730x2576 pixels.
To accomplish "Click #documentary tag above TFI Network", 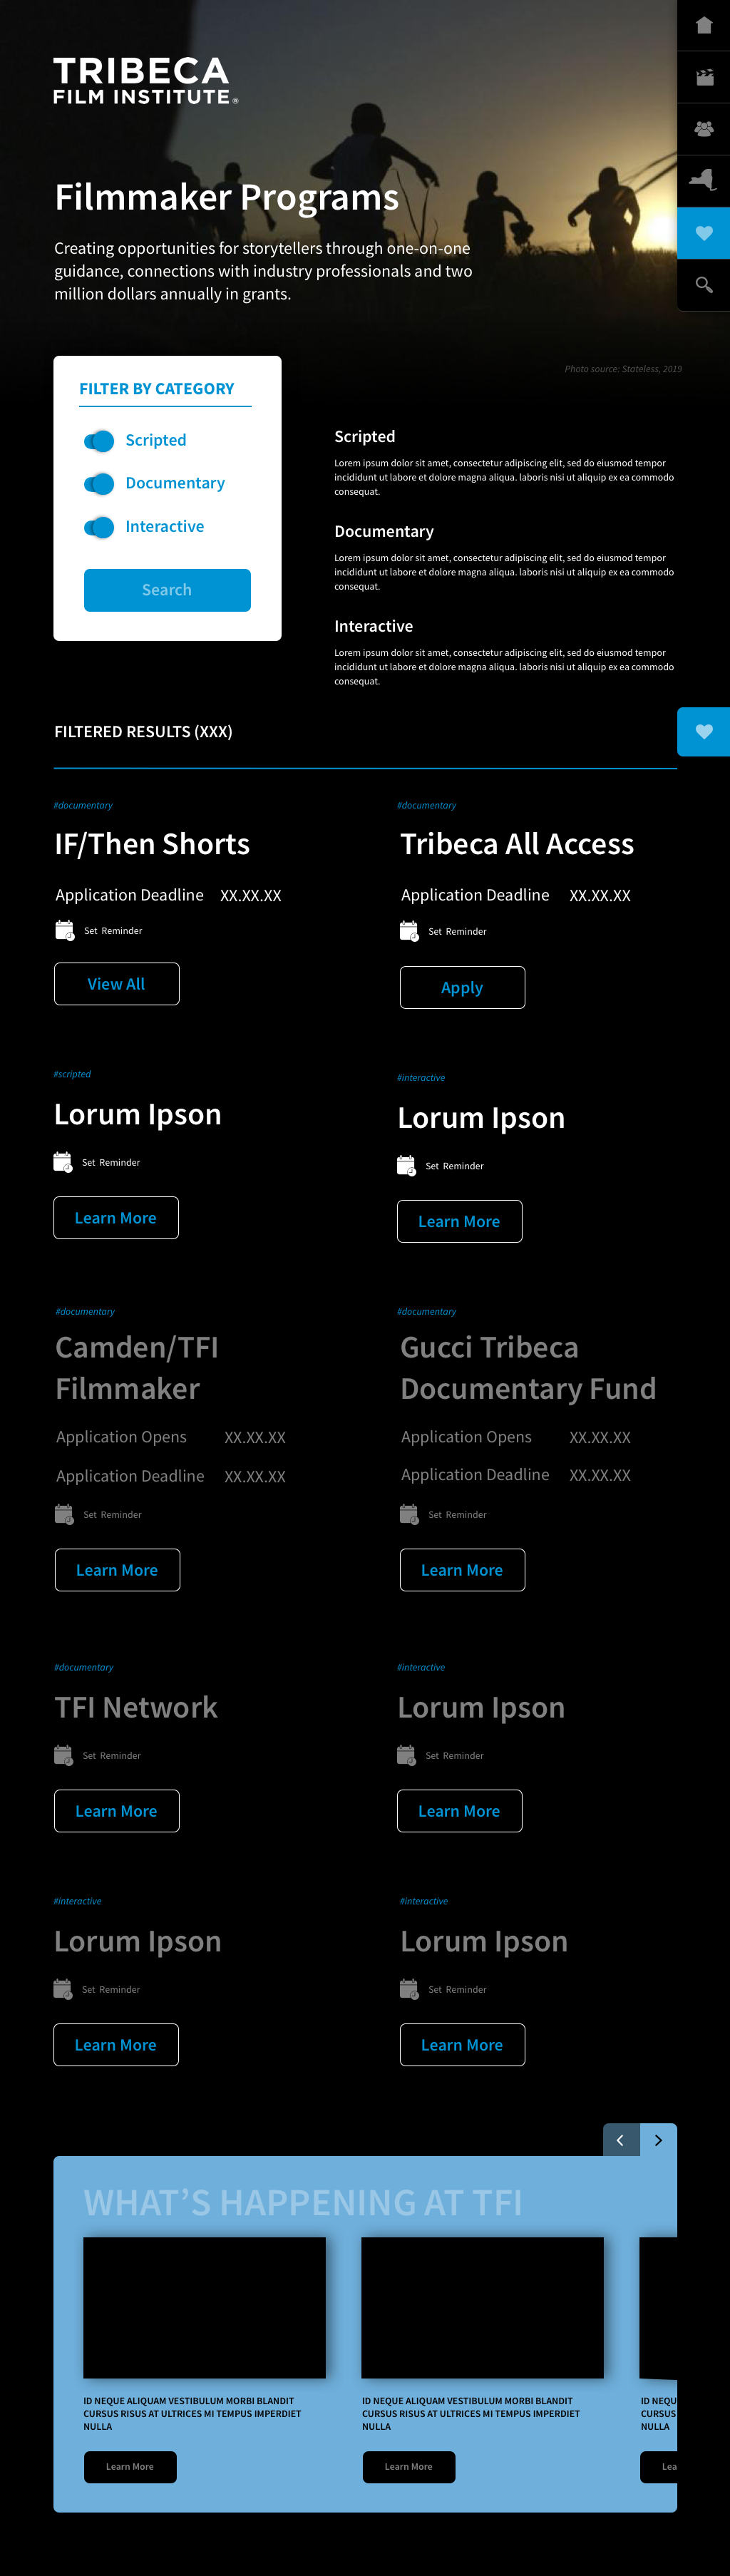I will (84, 1667).
